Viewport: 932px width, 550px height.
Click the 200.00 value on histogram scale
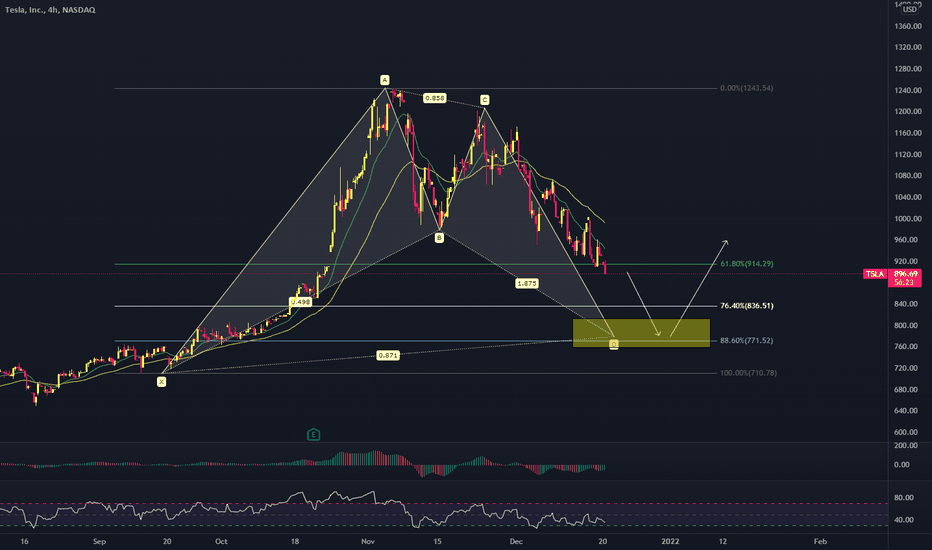(x=908, y=445)
